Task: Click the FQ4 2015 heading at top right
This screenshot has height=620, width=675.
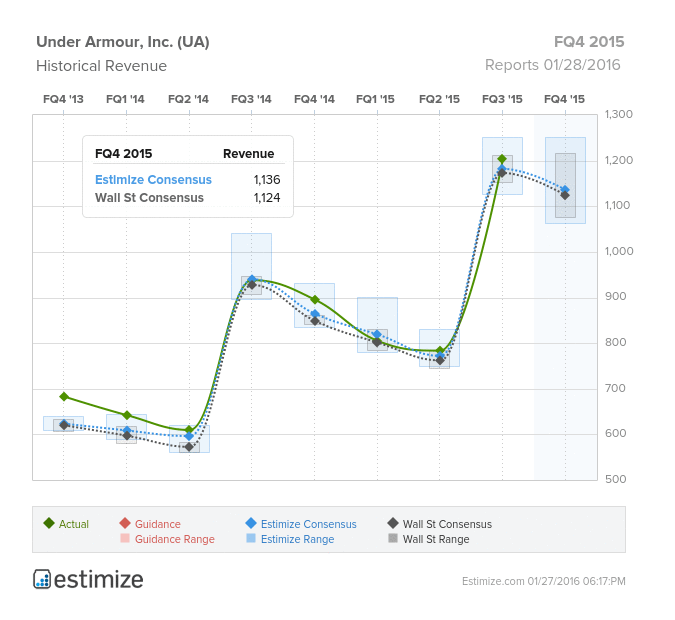Action: [x=589, y=42]
